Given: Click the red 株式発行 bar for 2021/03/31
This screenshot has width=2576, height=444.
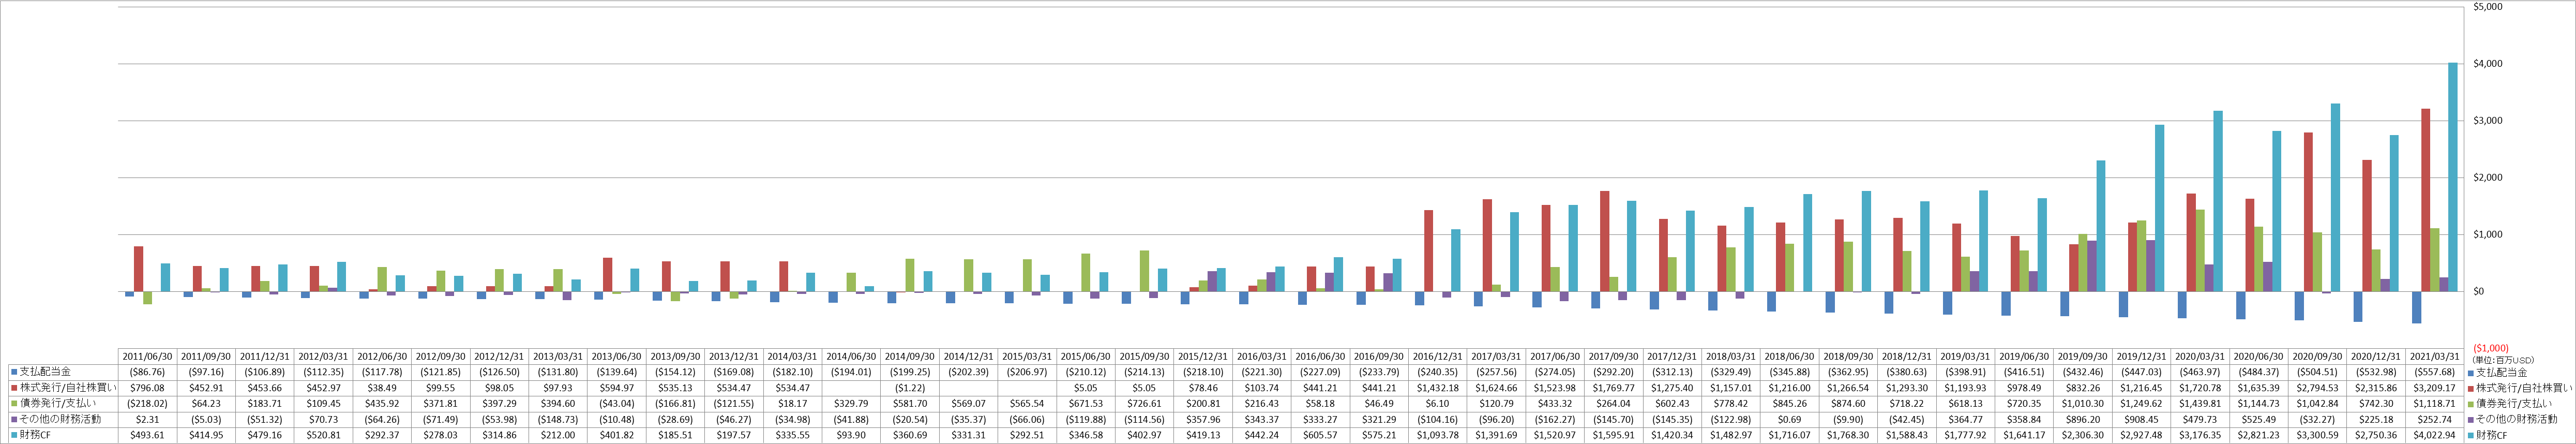Looking at the screenshot, I should coord(2425,200).
